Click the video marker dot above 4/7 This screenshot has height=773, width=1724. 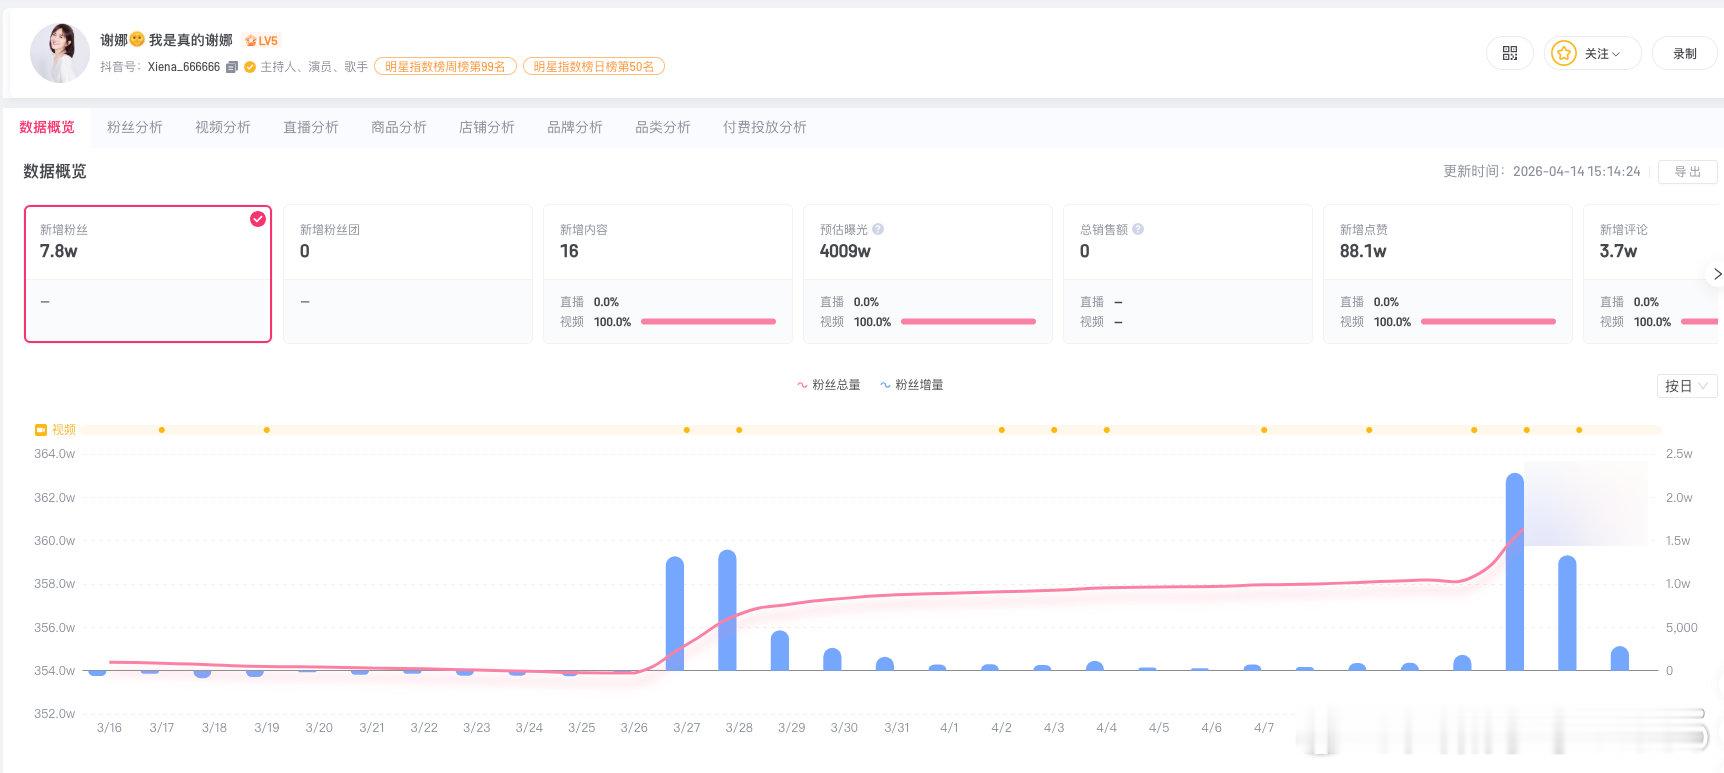[x=1264, y=430]
